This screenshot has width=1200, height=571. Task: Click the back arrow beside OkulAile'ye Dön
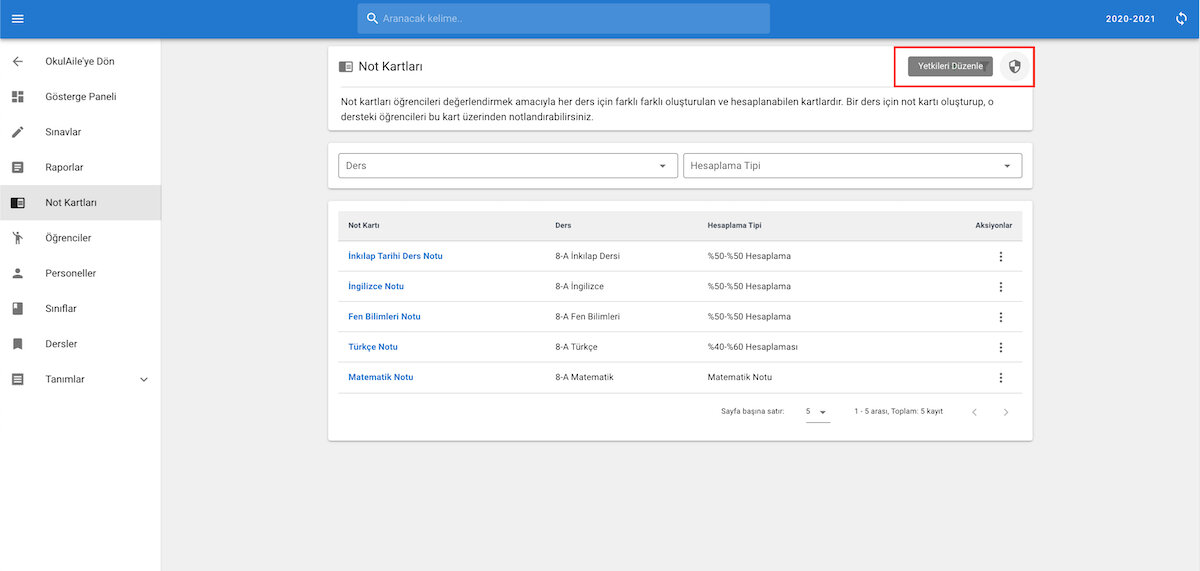17,62
